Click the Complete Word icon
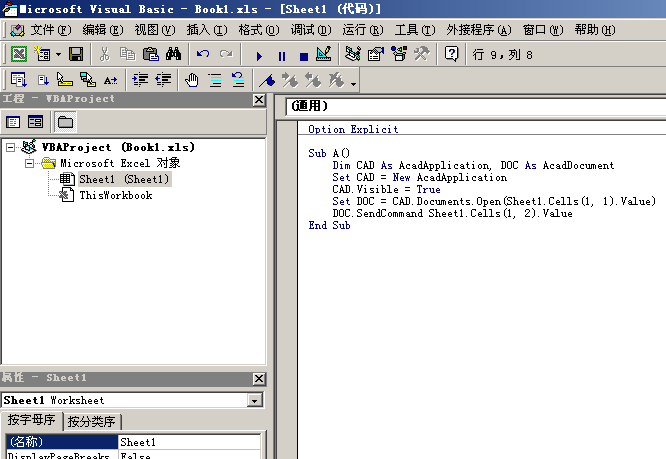This screenshot has height=459, width=666. (110, 79)
